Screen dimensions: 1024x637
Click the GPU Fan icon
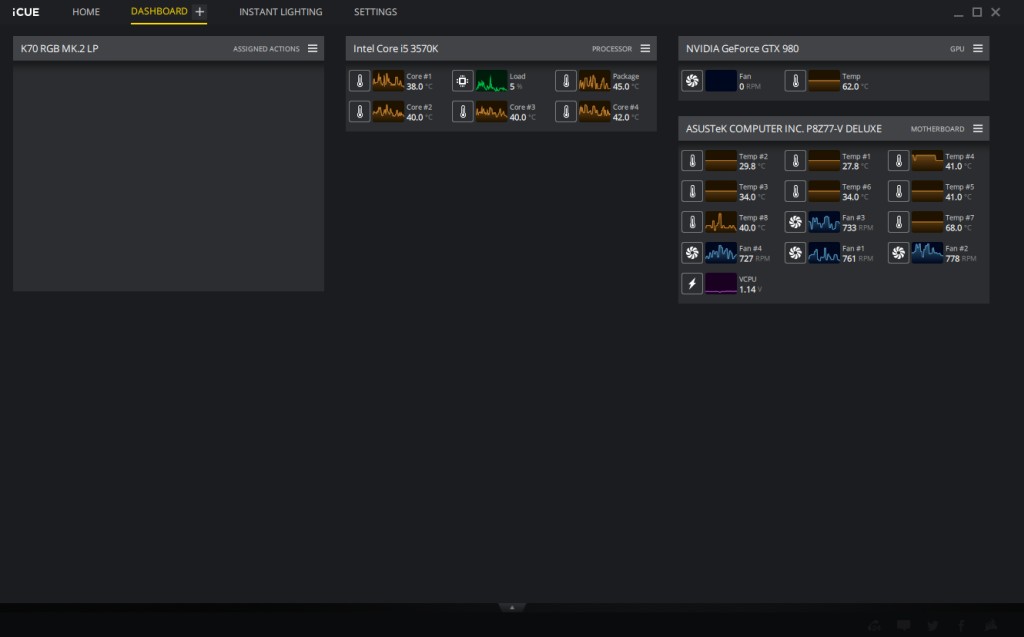tap(692, 81)
